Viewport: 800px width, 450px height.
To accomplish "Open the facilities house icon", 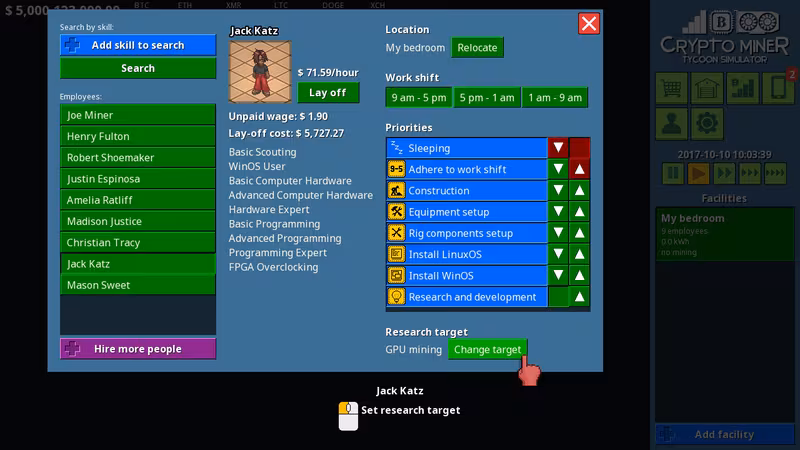I will 707,88.
